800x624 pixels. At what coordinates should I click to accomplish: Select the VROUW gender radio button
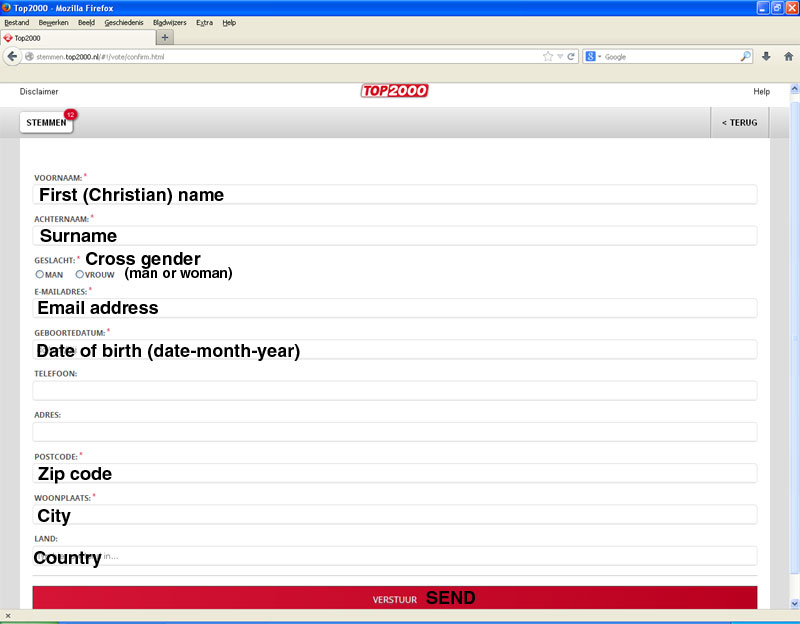click(80, 274)
